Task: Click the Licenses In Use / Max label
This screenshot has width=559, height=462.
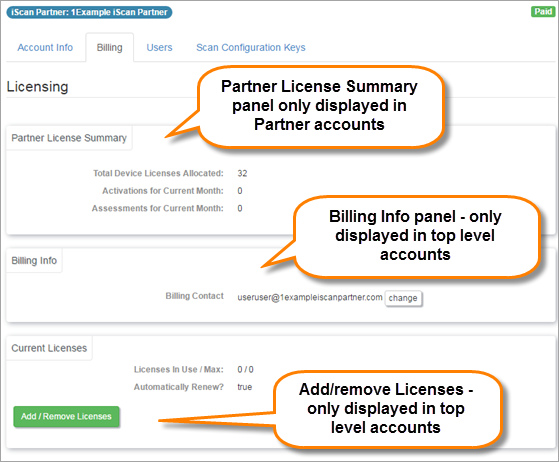Action: [x=179, y=369]
